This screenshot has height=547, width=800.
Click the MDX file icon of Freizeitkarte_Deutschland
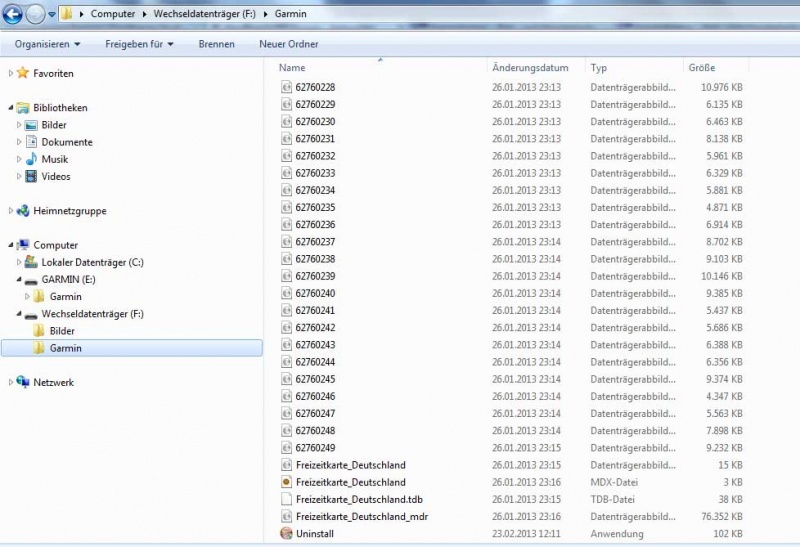click(286, 482)
